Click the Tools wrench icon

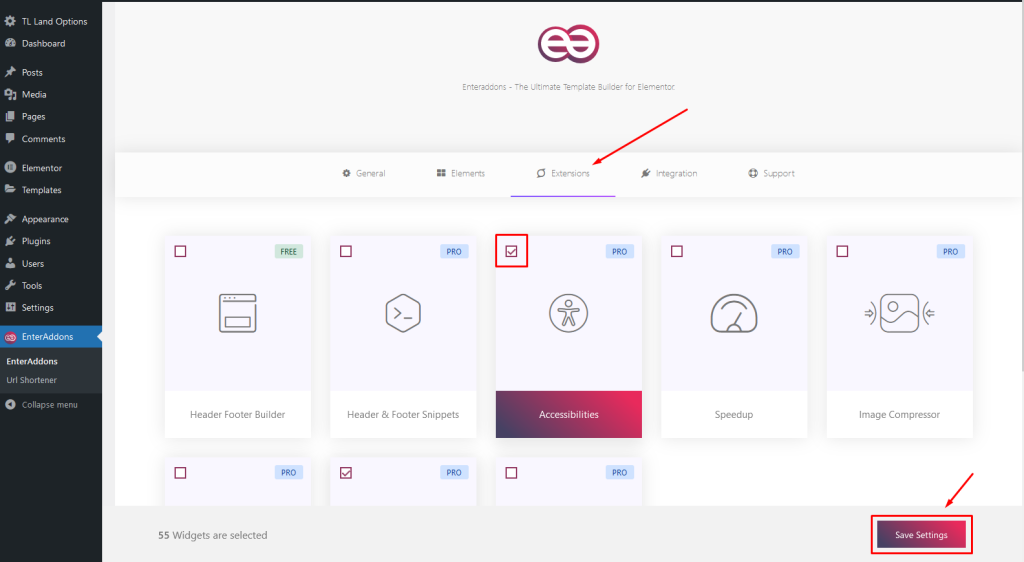point(10,285)
